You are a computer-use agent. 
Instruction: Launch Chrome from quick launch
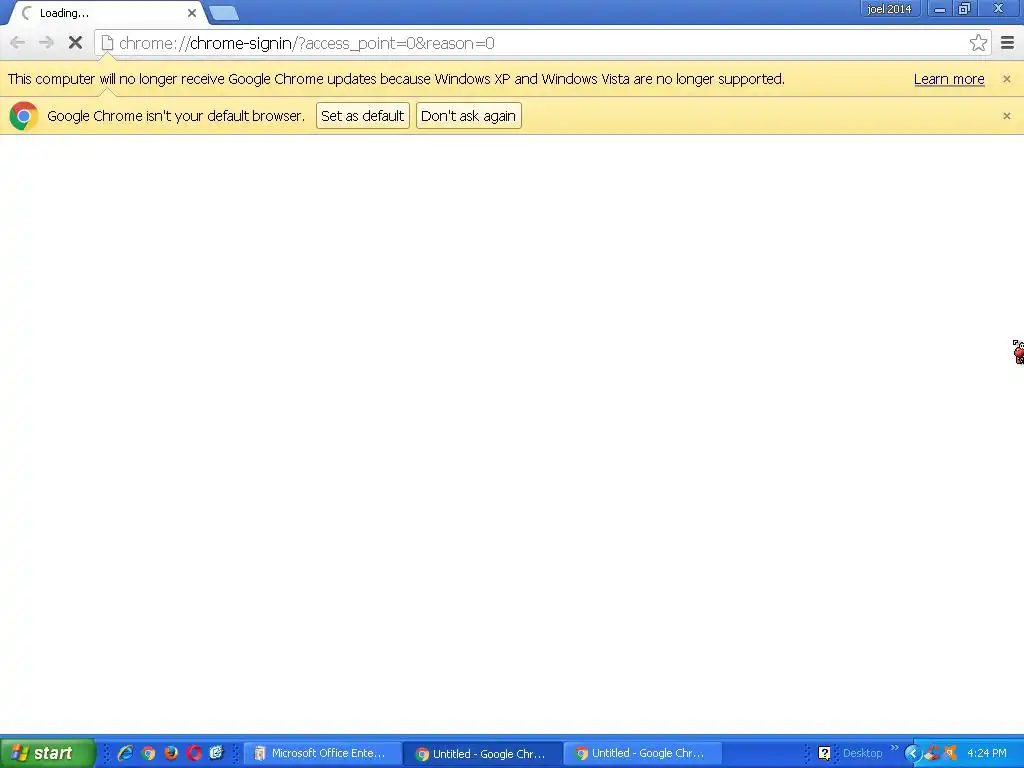click(148, 753)
